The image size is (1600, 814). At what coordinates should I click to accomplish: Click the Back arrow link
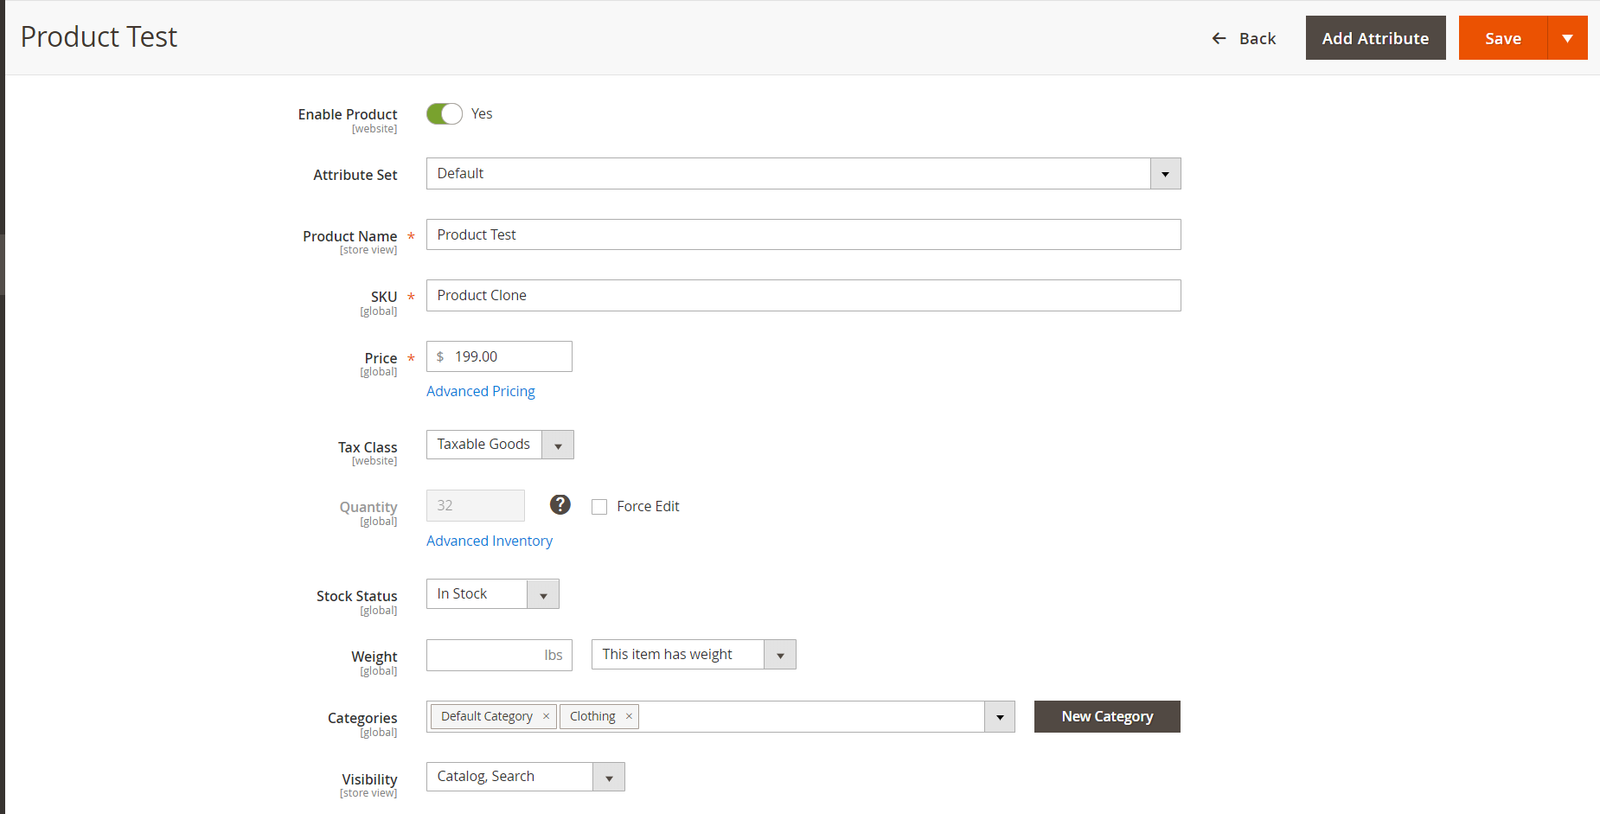(x=1243, y=38)
